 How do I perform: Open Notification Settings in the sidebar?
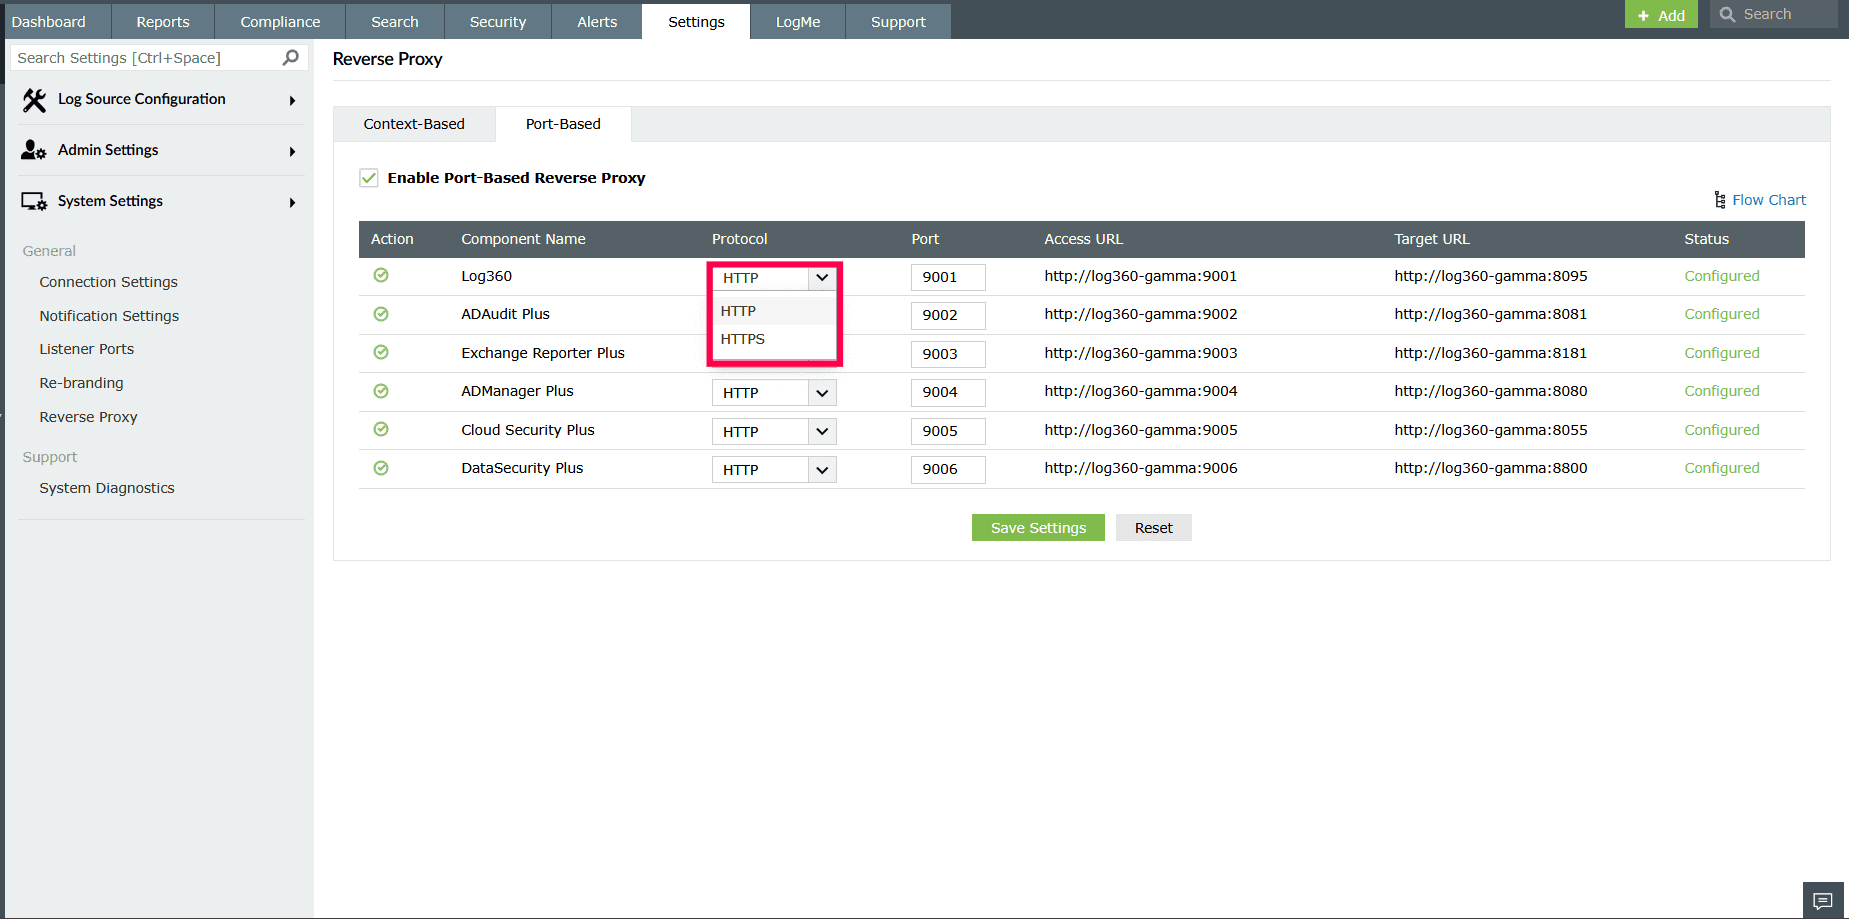[x=109, y=316]
